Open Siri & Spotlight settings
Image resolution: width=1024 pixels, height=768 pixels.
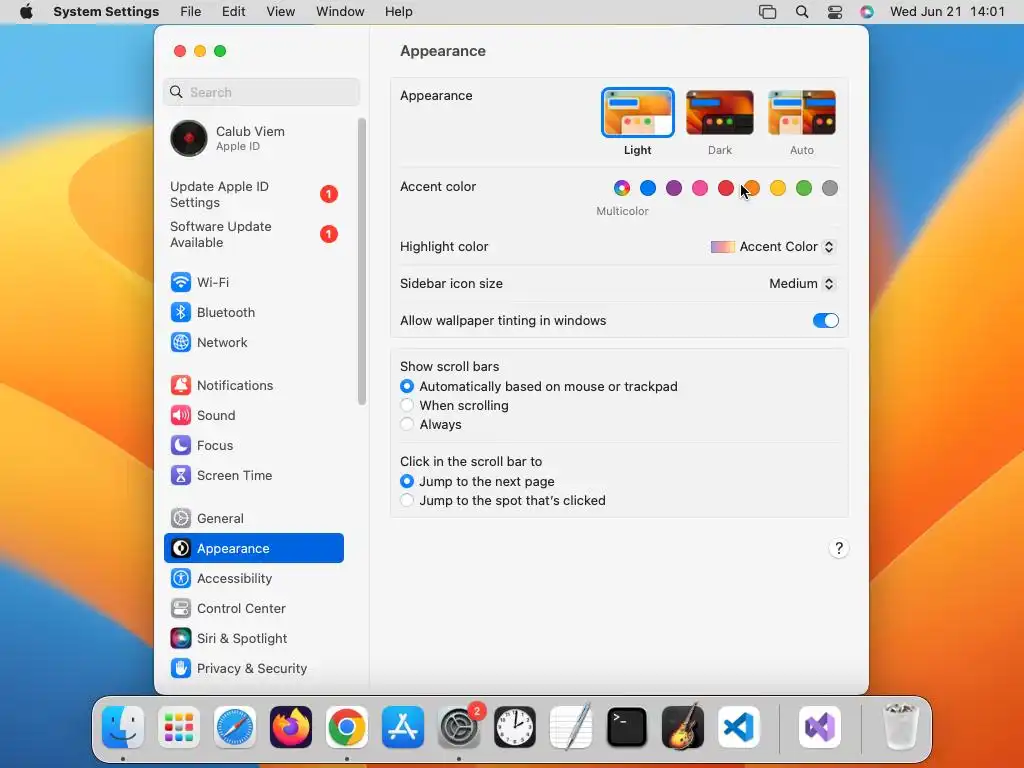253,639
